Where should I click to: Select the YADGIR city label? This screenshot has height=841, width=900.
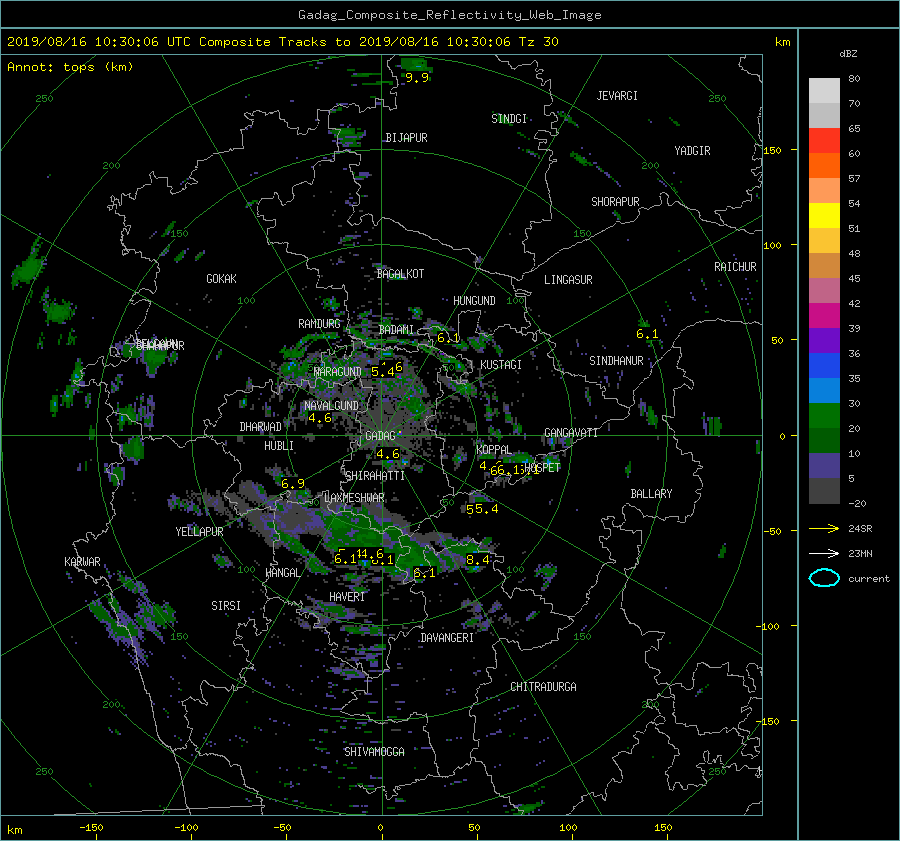coord(692,151)
